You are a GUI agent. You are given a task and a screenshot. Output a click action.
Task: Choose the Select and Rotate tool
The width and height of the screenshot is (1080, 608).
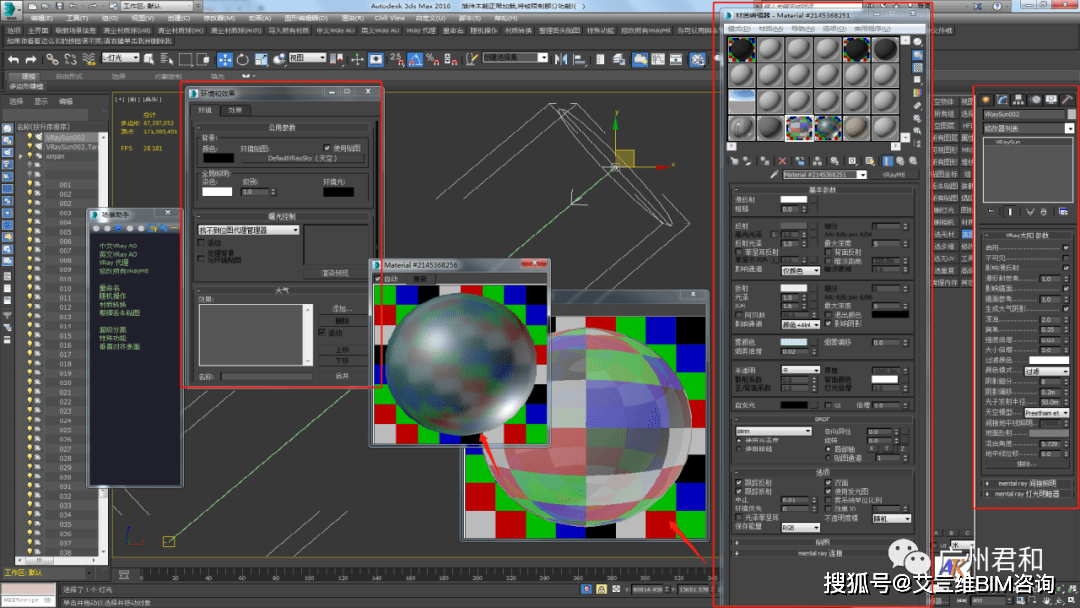[242, 60]
